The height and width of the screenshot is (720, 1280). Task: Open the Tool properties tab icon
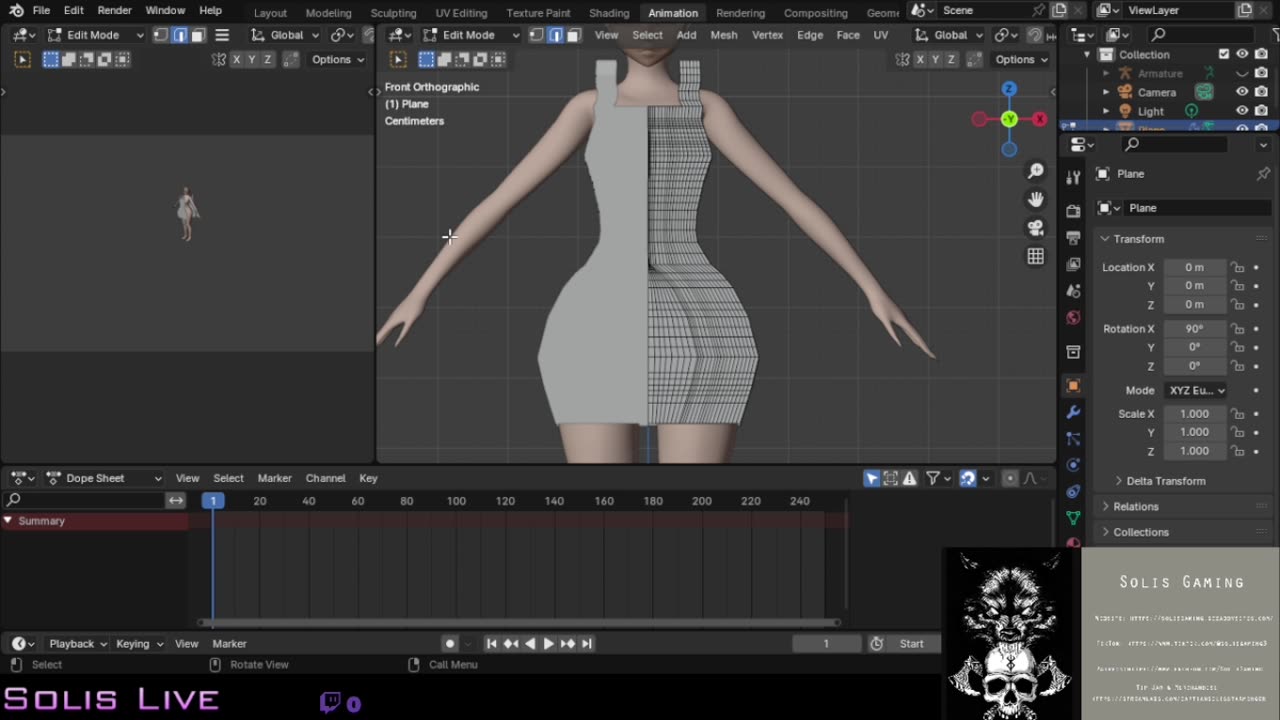1073,178
